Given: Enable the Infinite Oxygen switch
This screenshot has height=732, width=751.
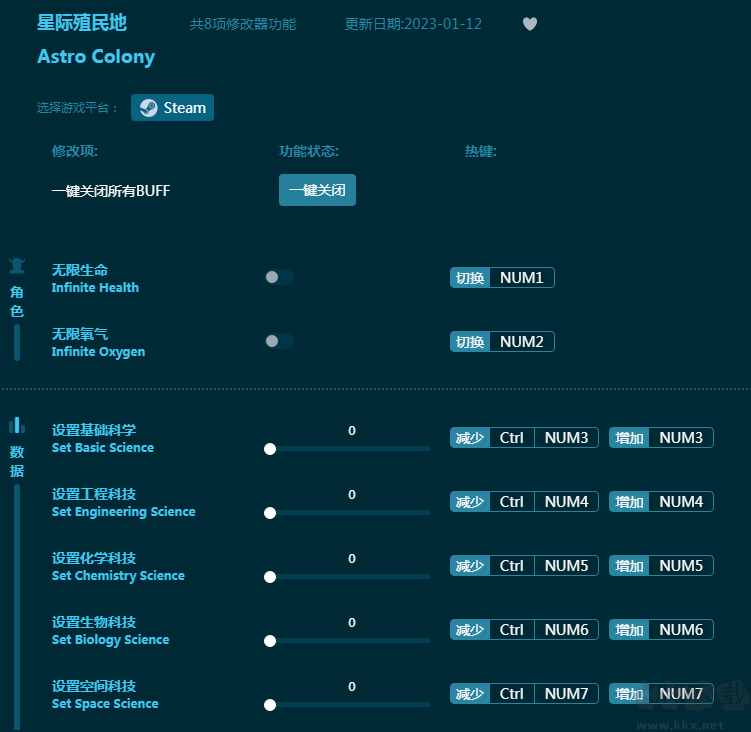Looking at the screenshot, I should click(x=278, y=341).
